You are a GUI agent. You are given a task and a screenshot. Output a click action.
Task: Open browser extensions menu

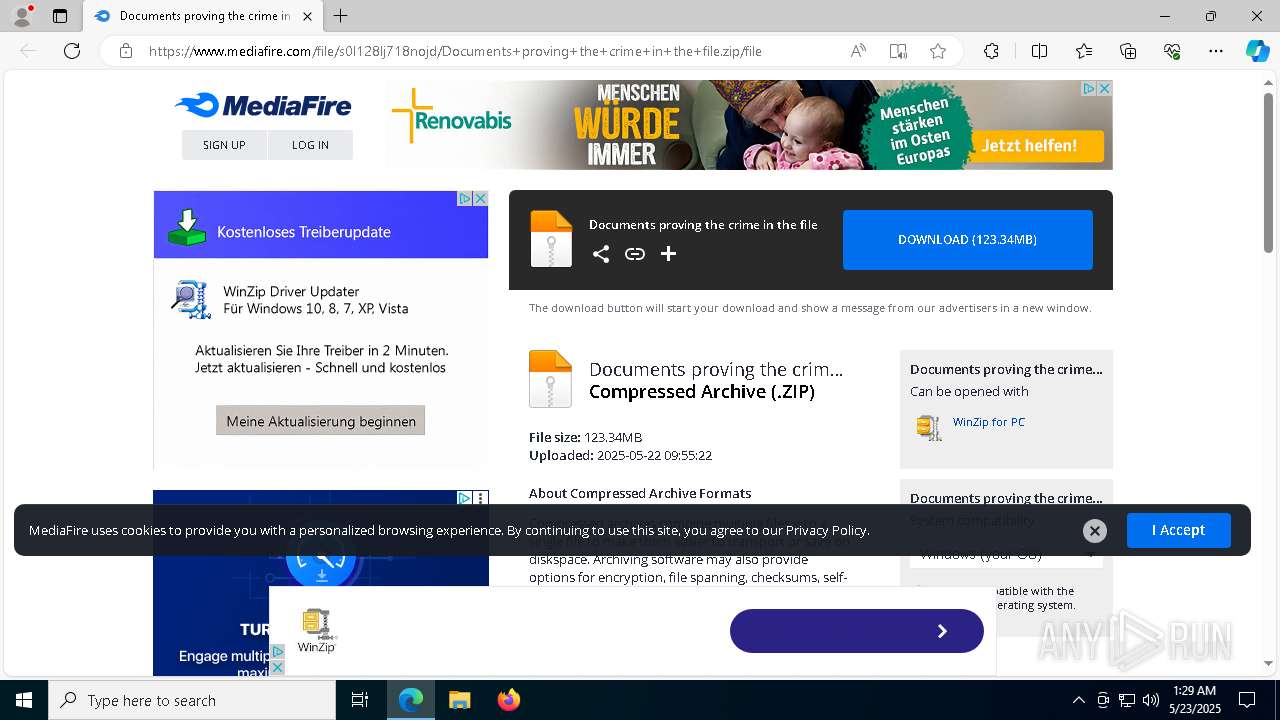tap(991, 51)
